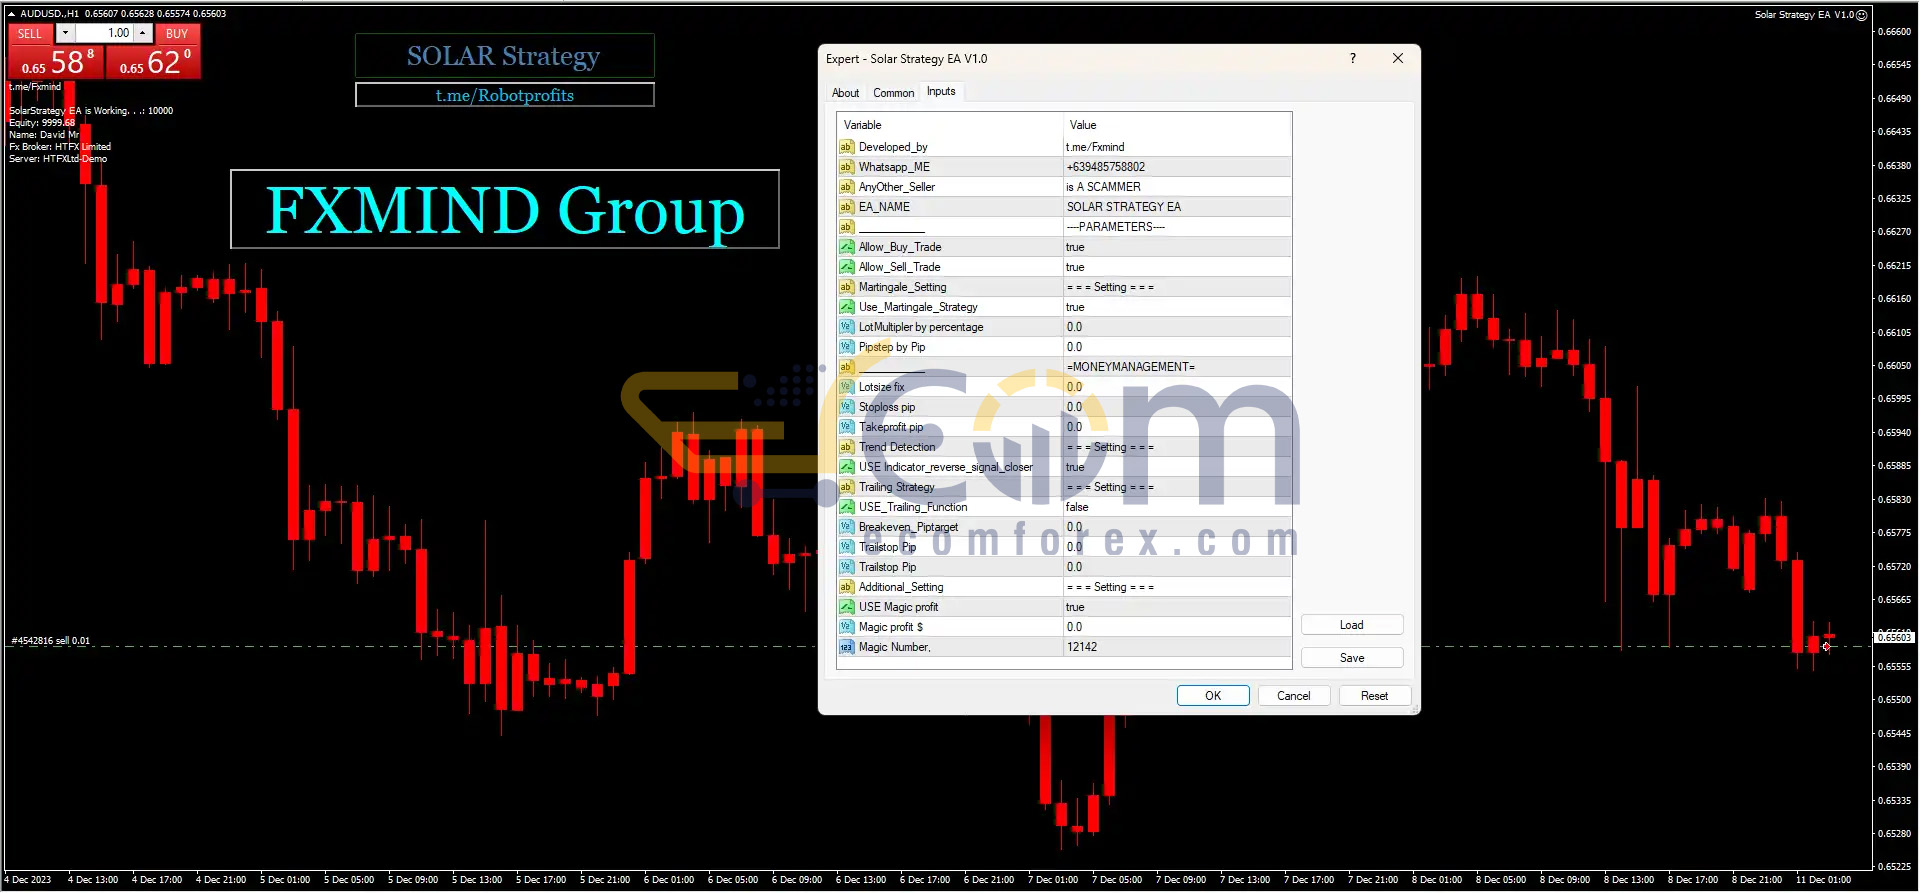Select the #4542816 sell 0.01 order line label

(50, 640)
